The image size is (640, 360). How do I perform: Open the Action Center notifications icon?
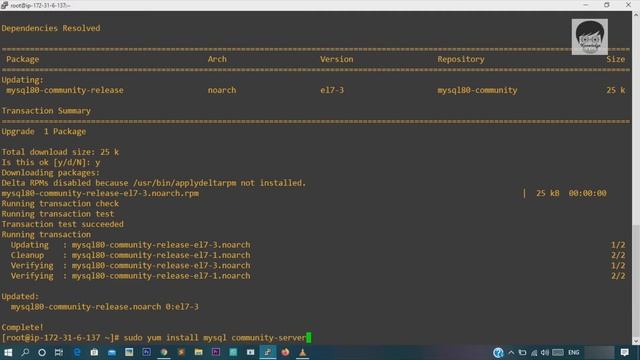tap(624, 353)
